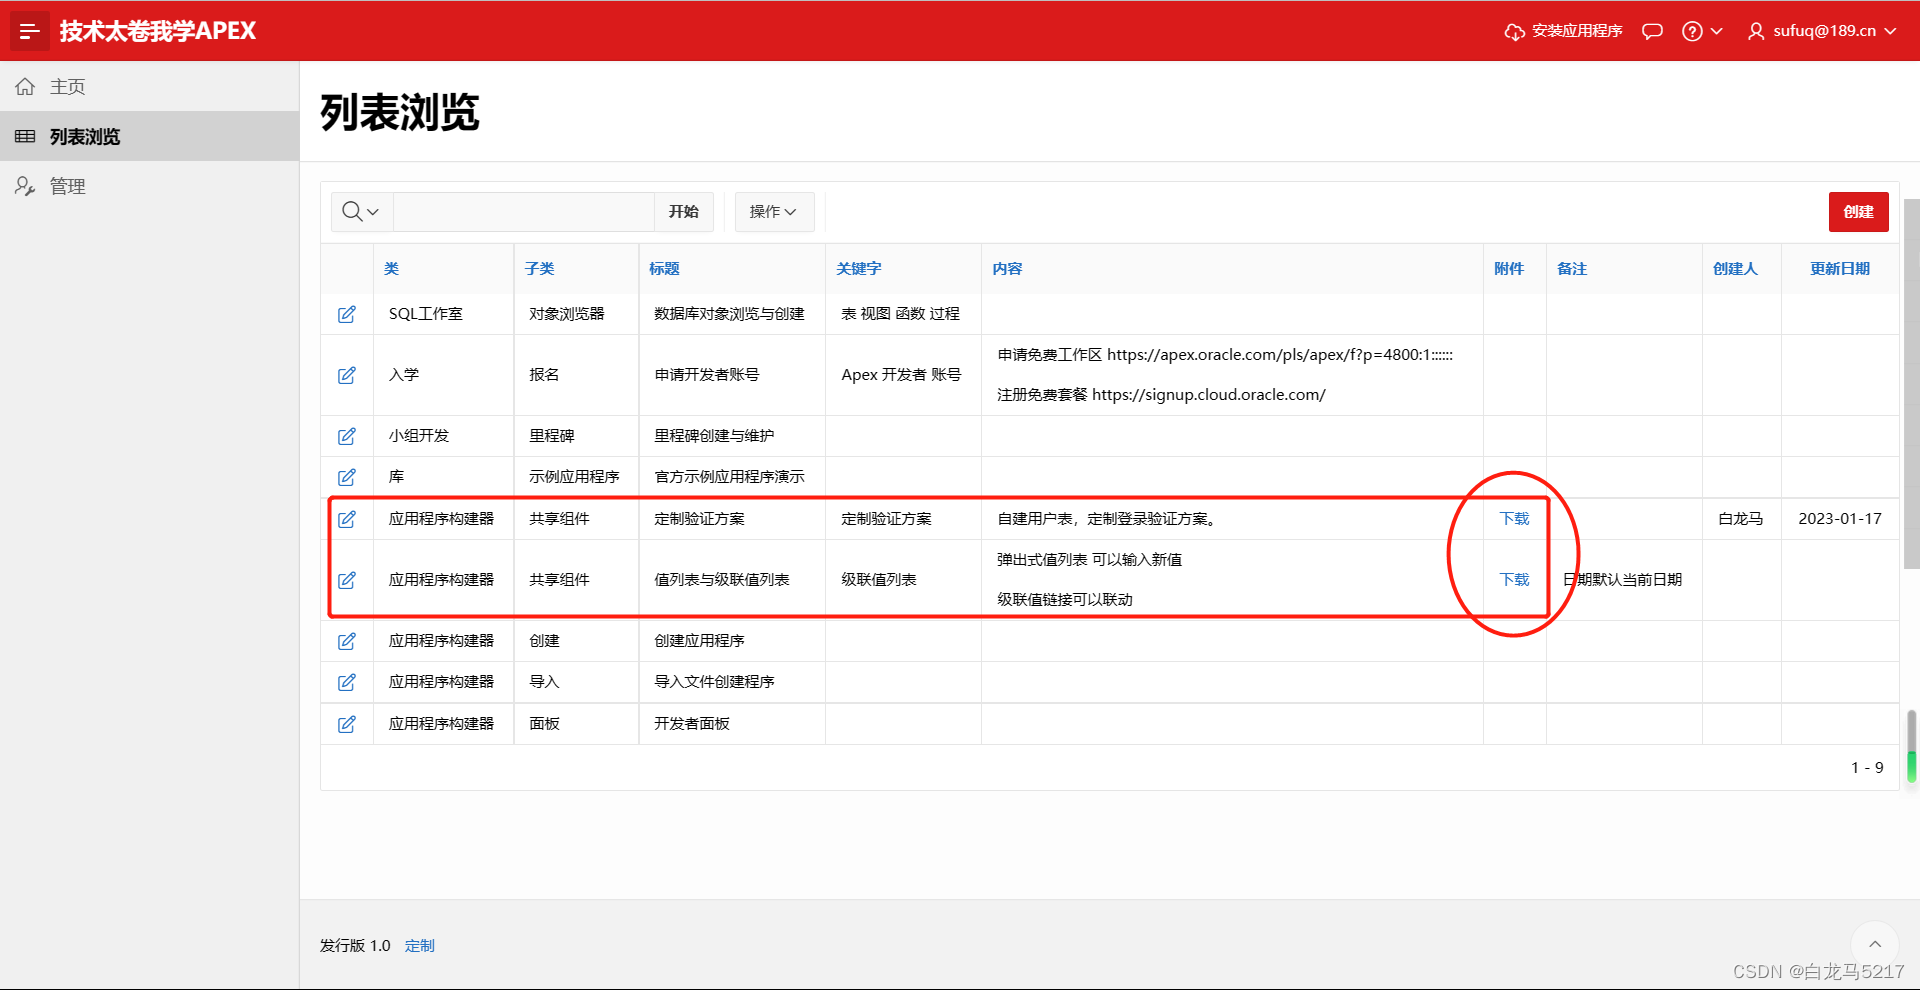
Task: Edit the 入学 报名 row
Action: coord(347,375)
